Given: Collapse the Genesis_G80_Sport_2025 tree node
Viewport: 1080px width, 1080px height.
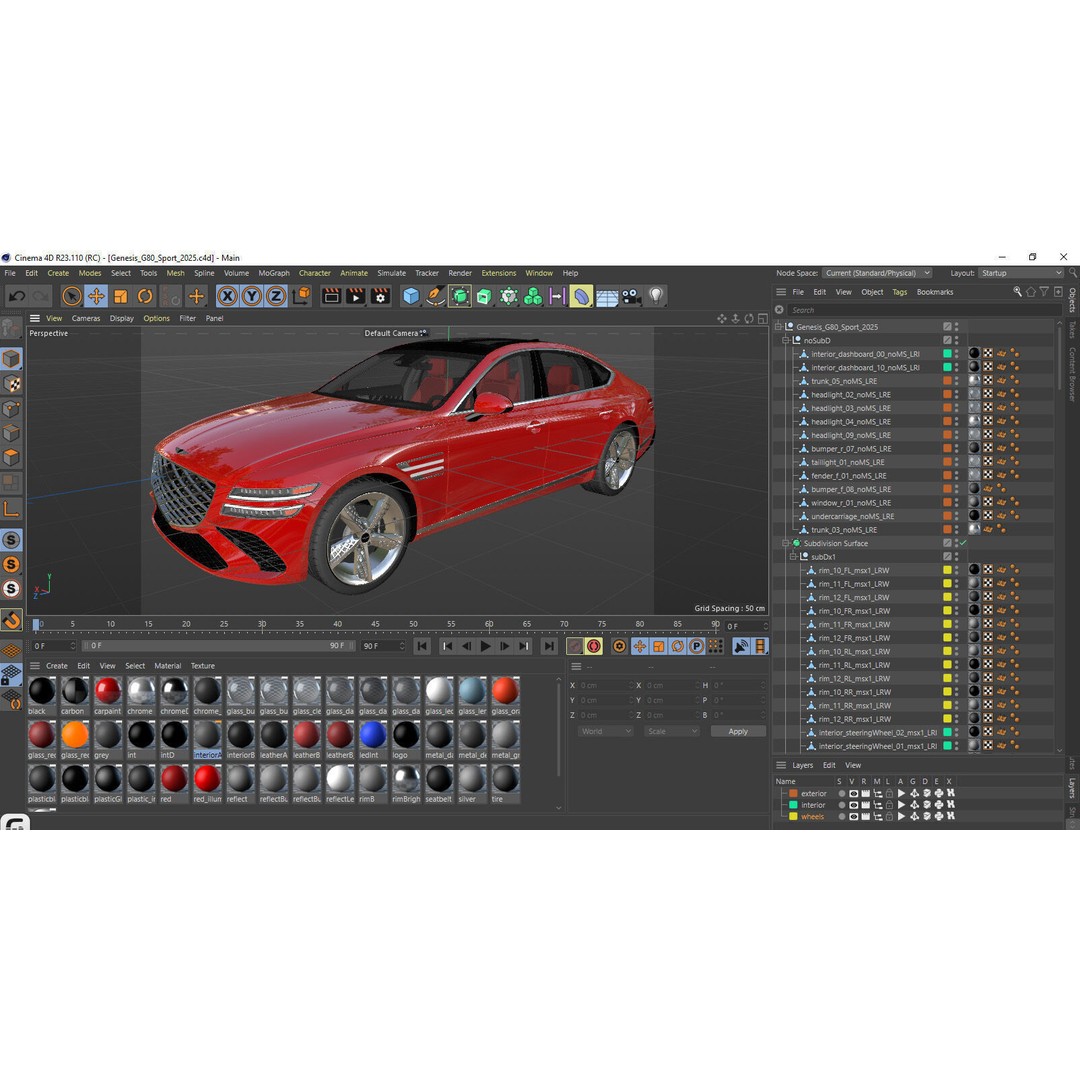Looking at the screenshot, I should 778,326.
